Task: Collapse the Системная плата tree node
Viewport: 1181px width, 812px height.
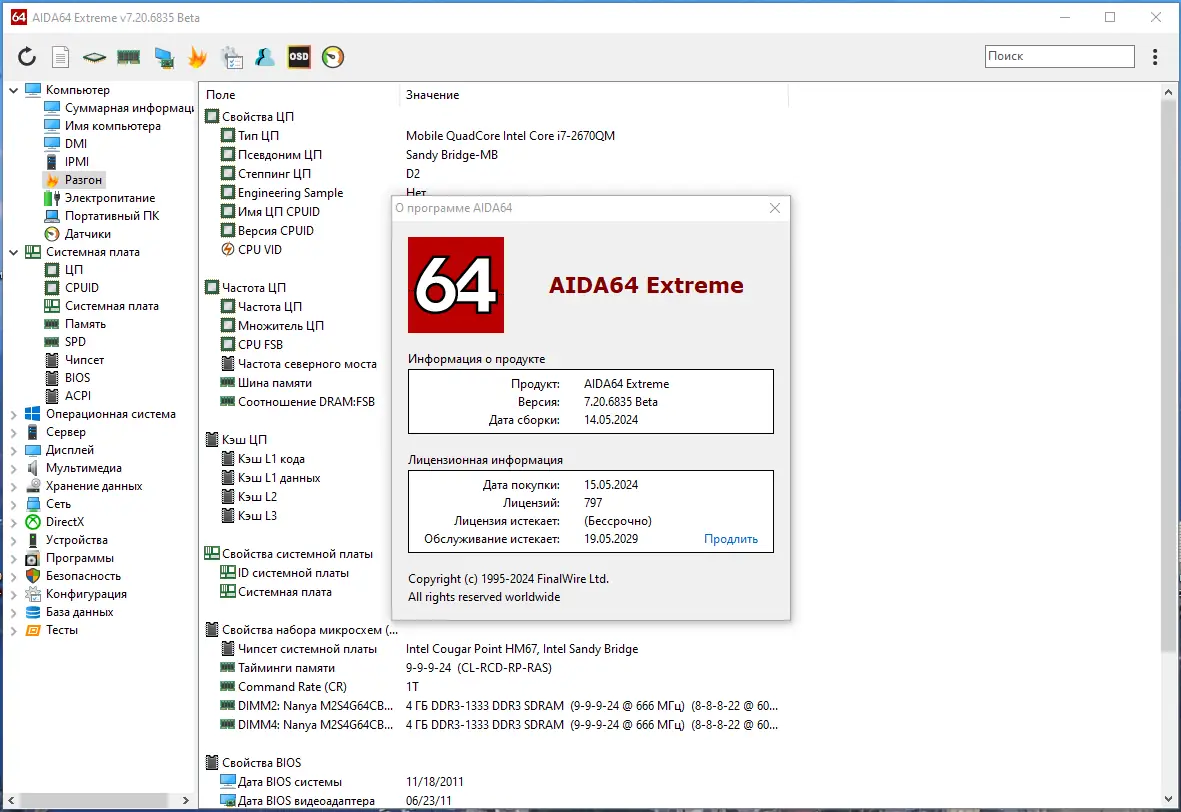Action: click(x=14, y=252)
